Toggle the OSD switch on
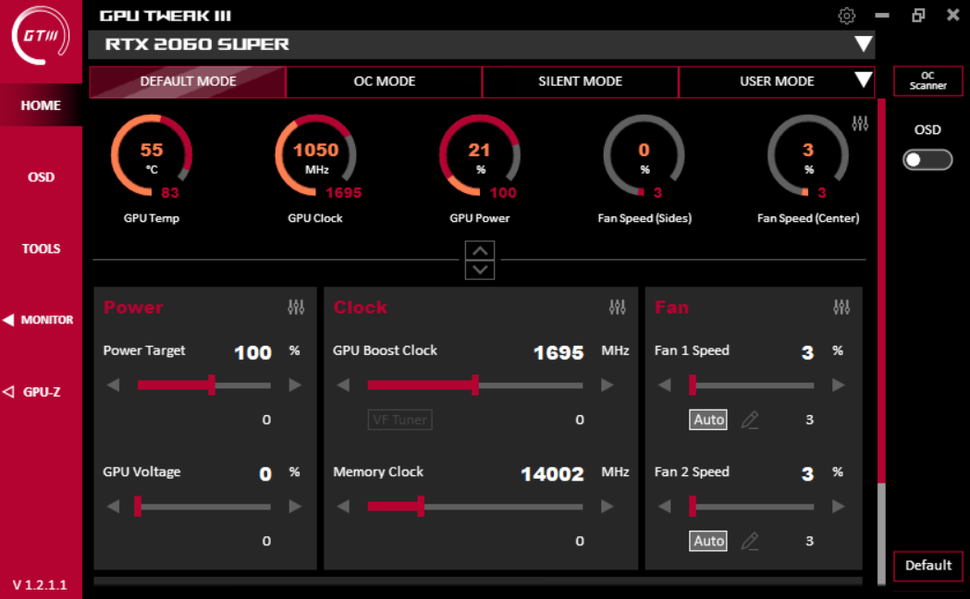Viewport: 970px width, 599px height. click(927, 160)
